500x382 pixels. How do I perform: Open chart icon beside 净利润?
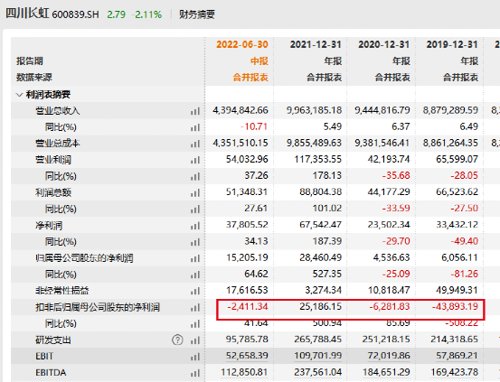click(195, 226)
